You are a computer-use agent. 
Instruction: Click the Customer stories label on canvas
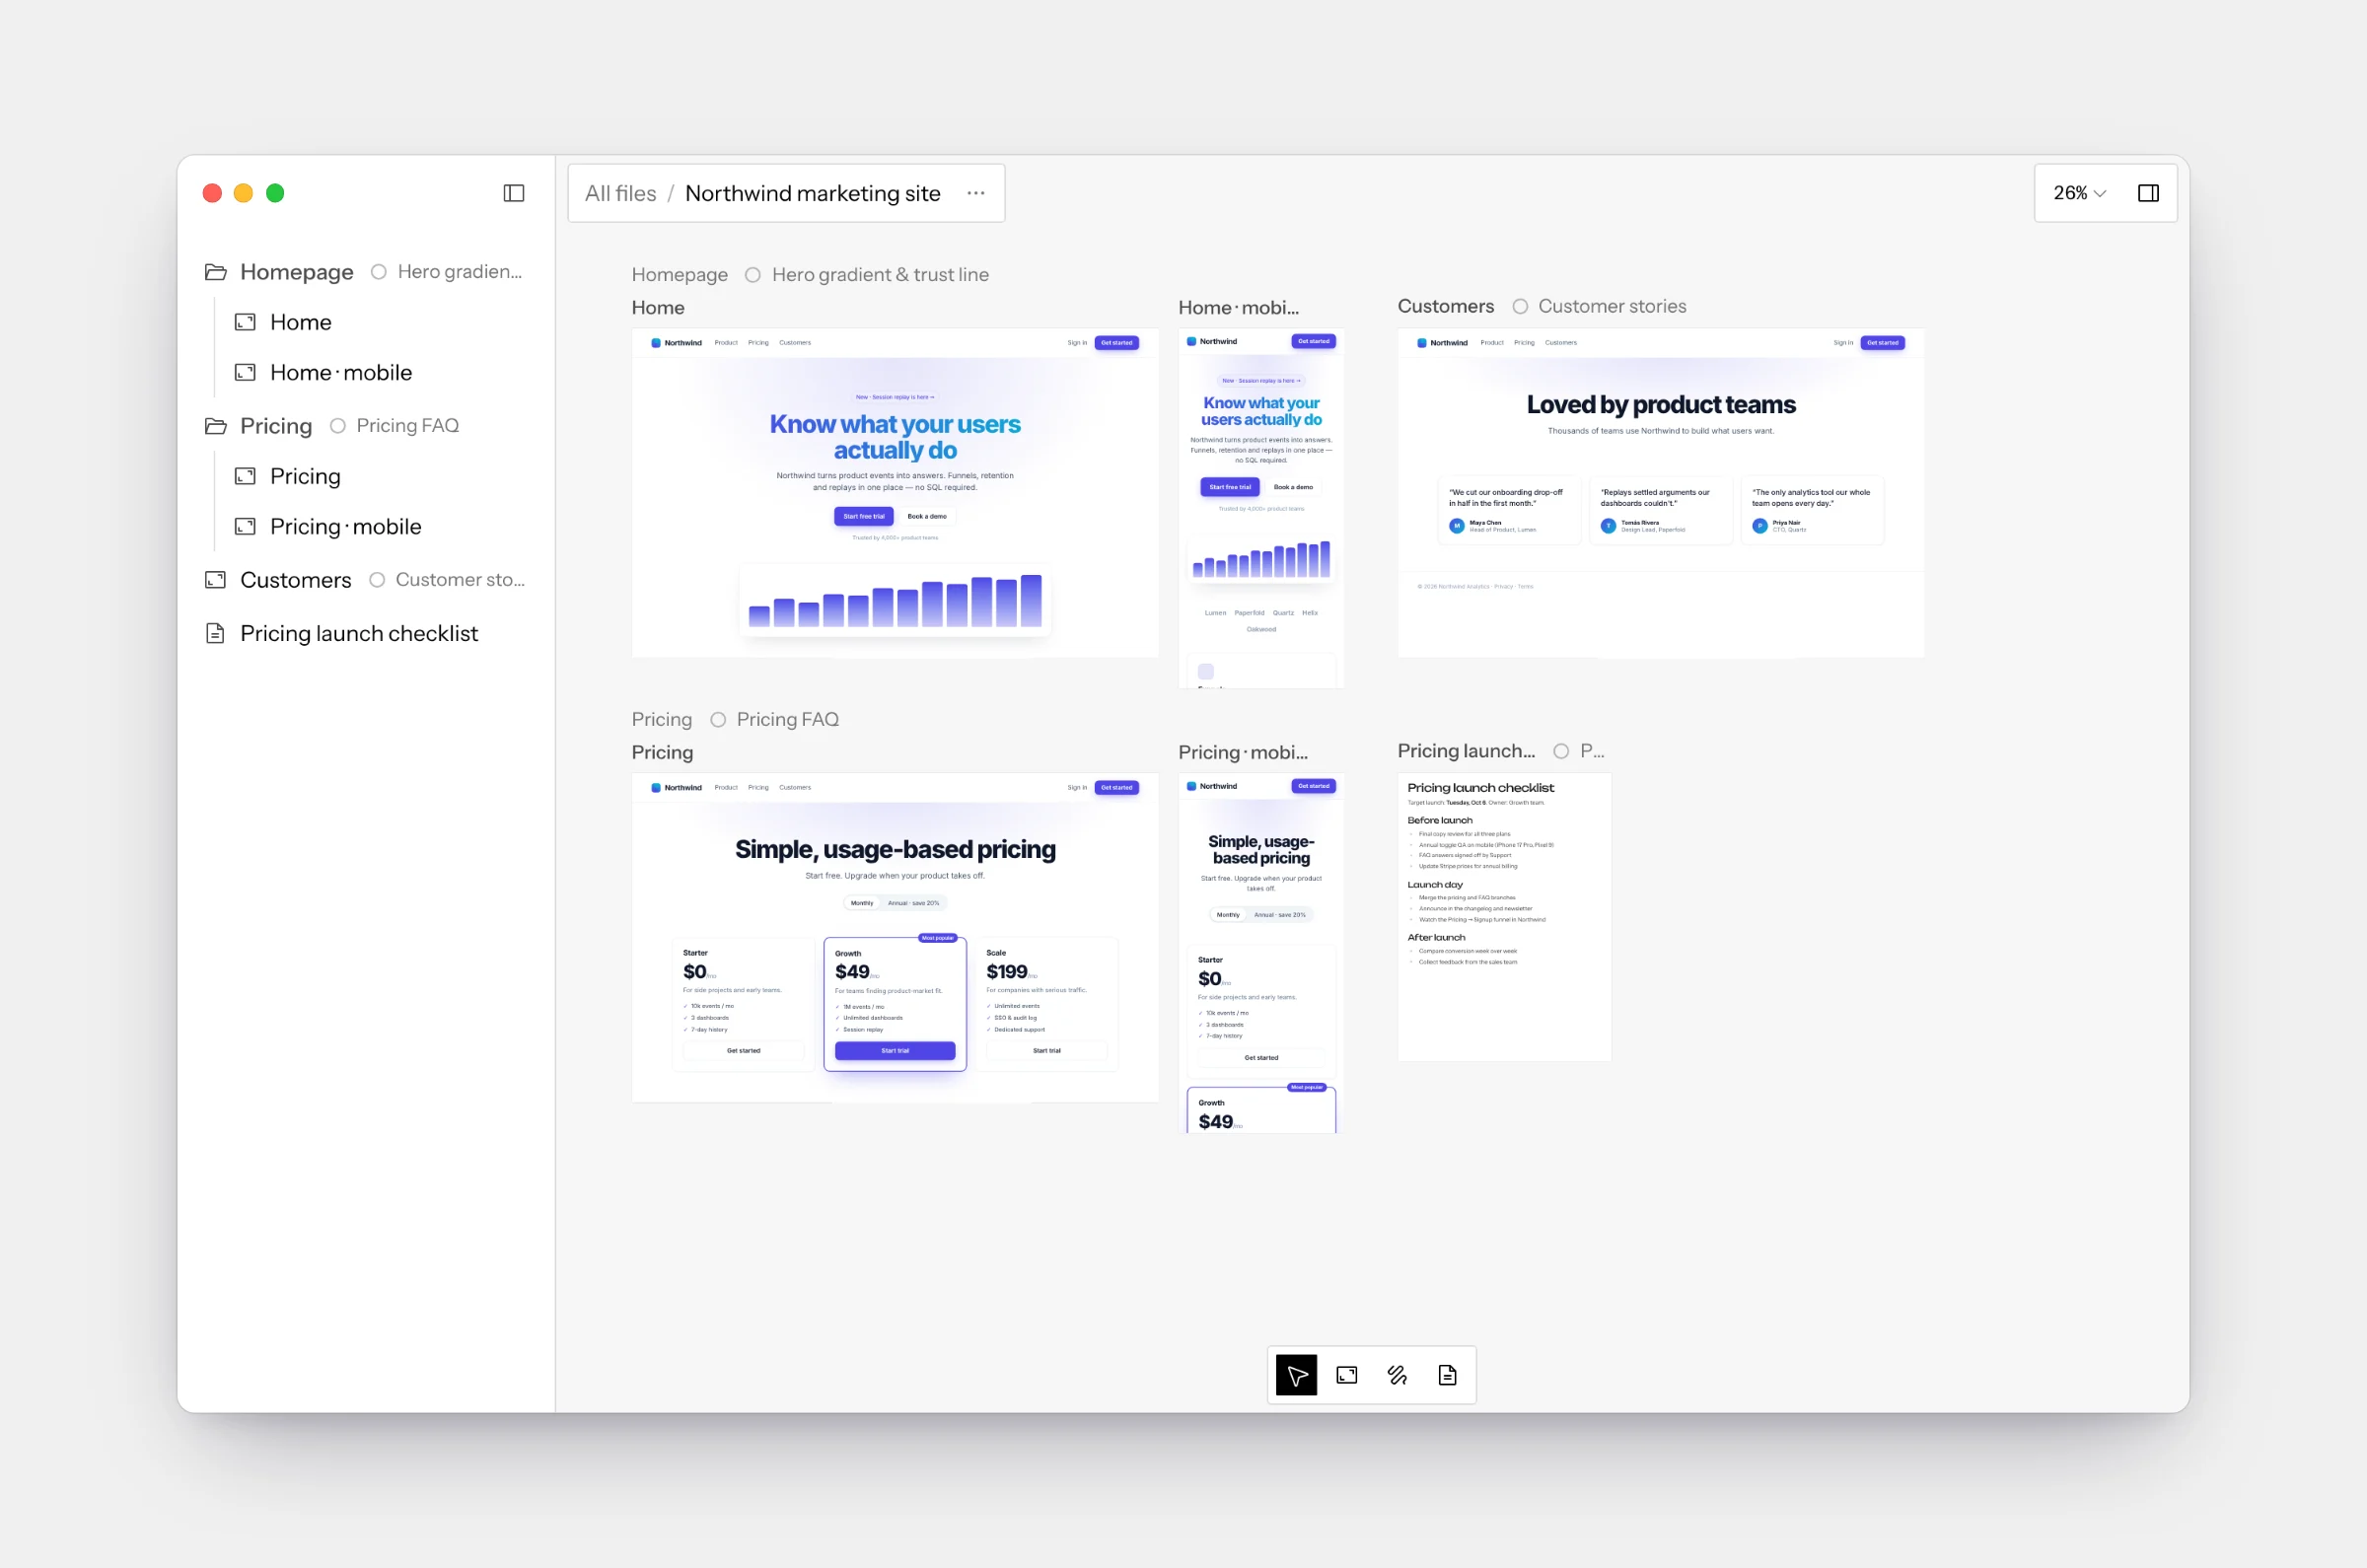pyautogui.click(x=1611, y=306)
